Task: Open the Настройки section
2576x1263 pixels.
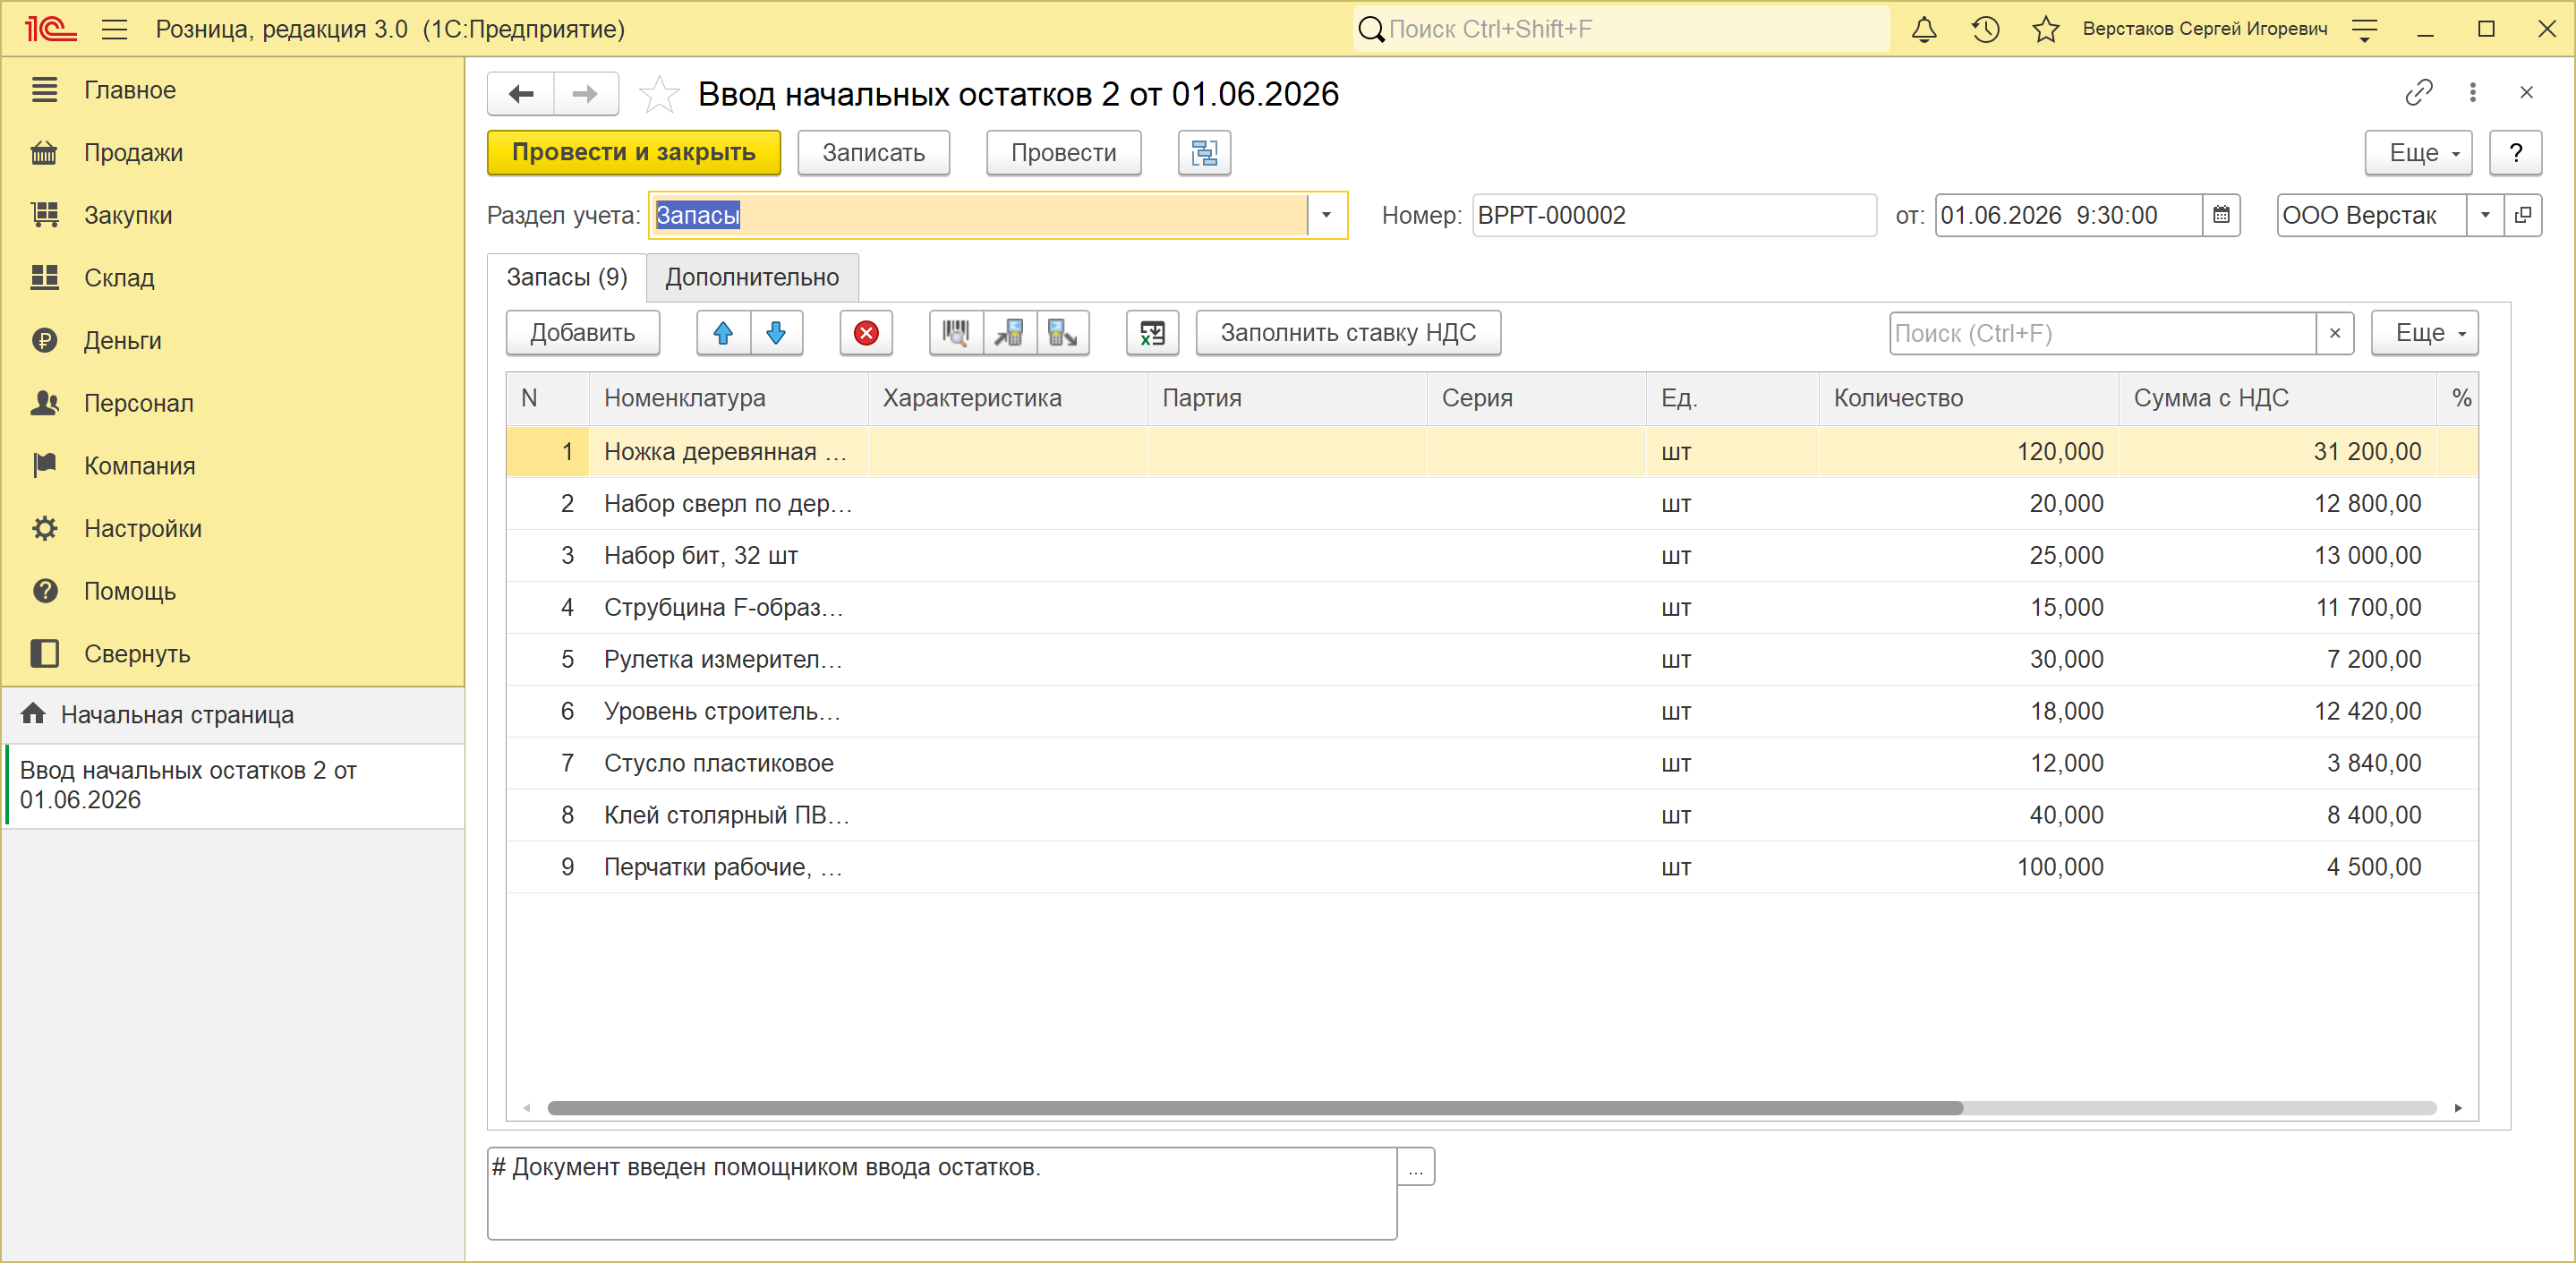Action: click(143, 529)
